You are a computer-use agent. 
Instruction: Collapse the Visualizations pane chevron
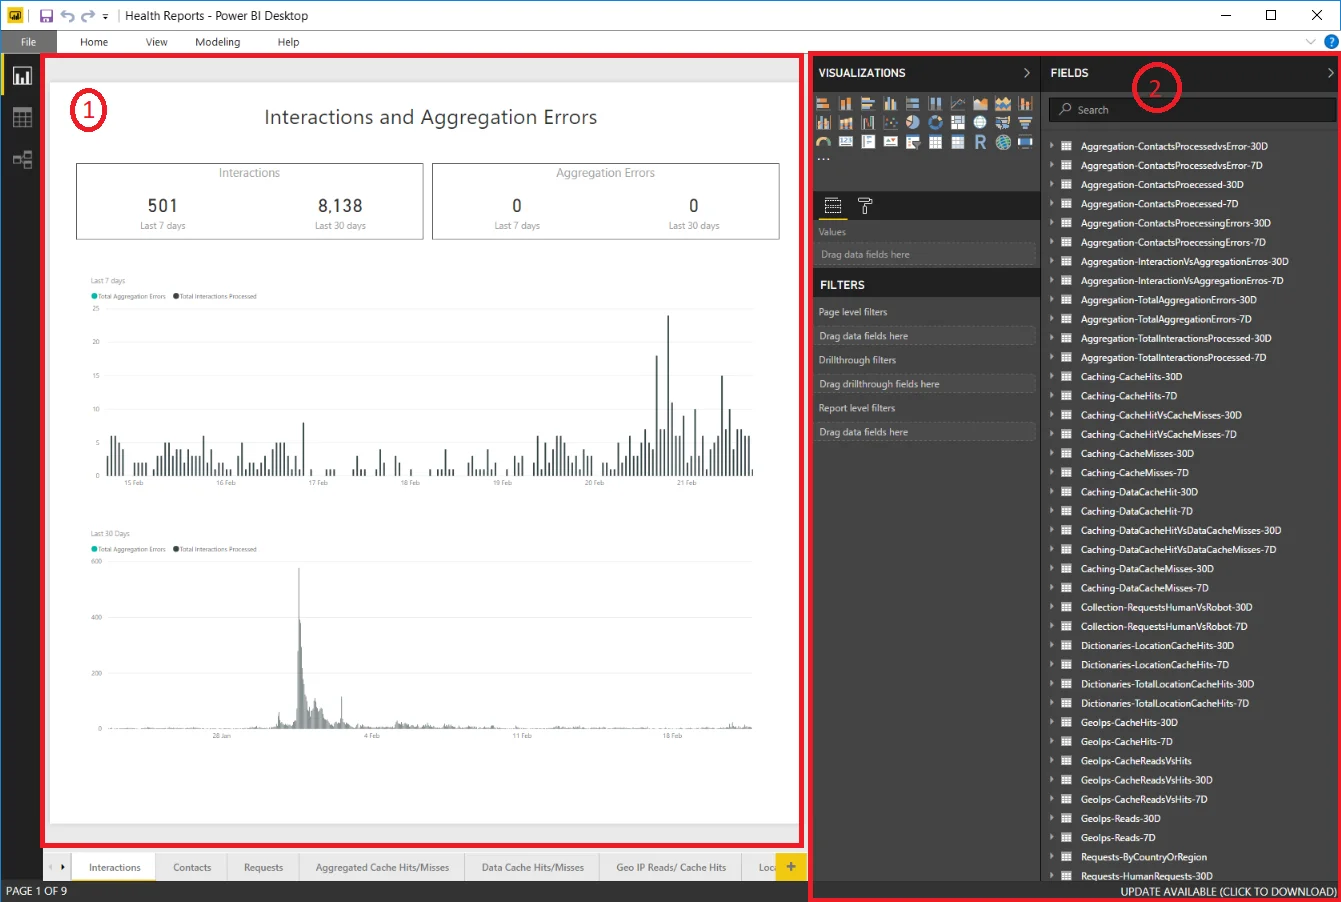[1026, 73]
